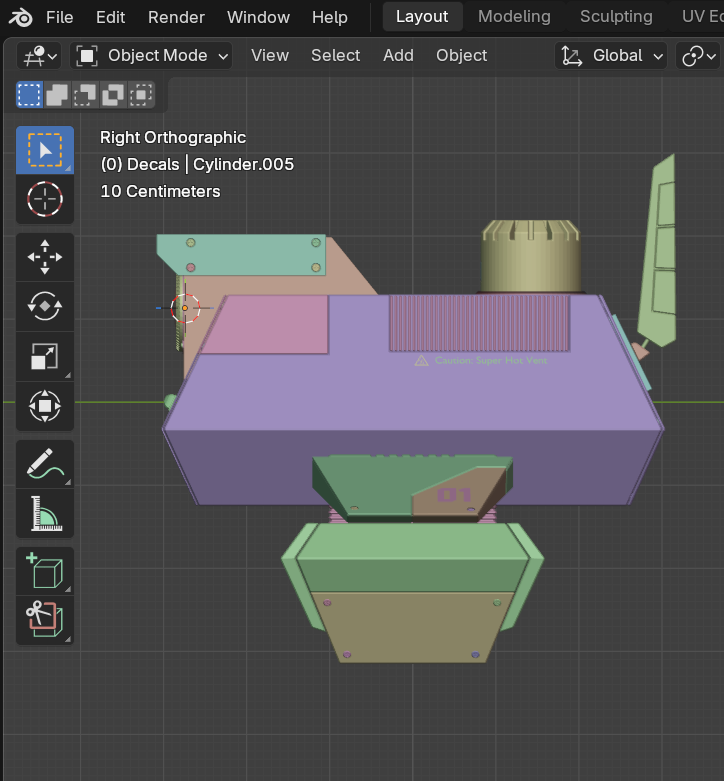This screenshot has width=724, height=781.
Task: Switch to the Layout workspace tab
Action: [x=422, y=16]
